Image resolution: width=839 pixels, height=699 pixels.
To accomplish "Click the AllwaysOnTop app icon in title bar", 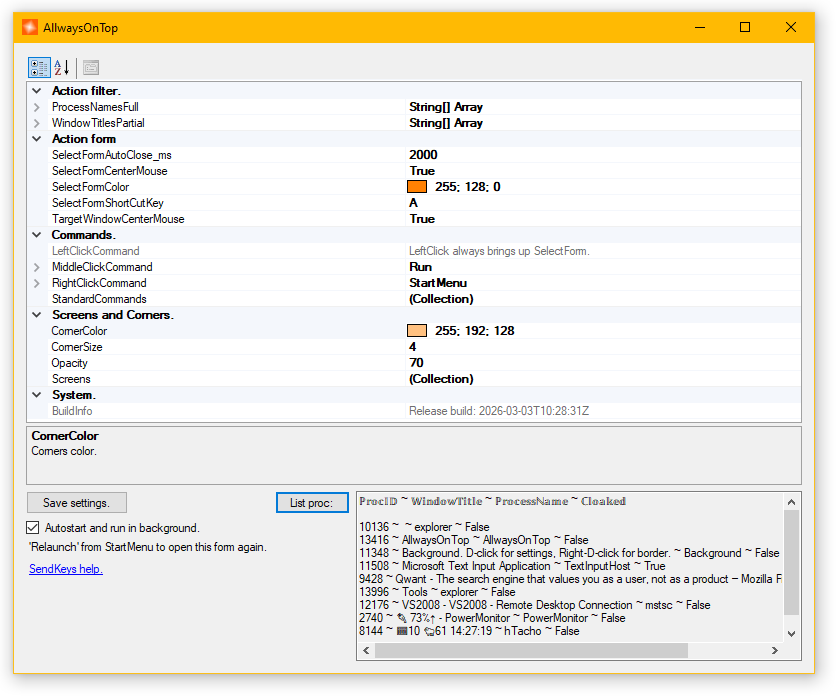I will 30,27.
